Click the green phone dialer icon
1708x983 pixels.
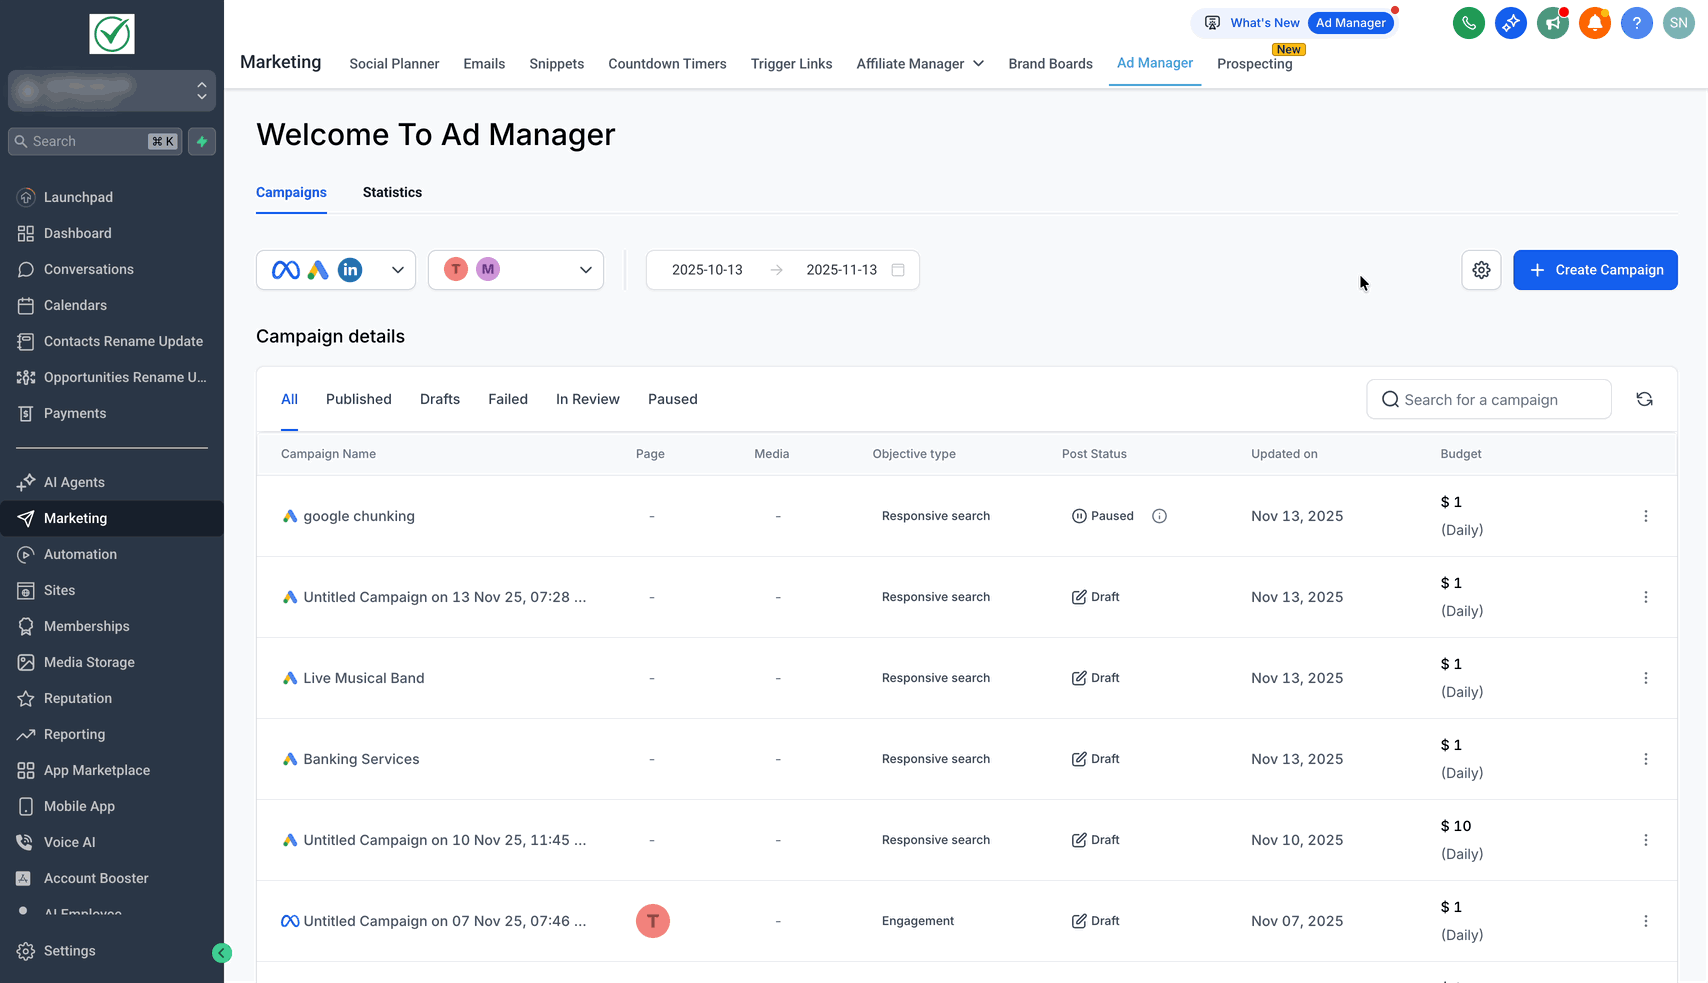tap(1468, 23)
